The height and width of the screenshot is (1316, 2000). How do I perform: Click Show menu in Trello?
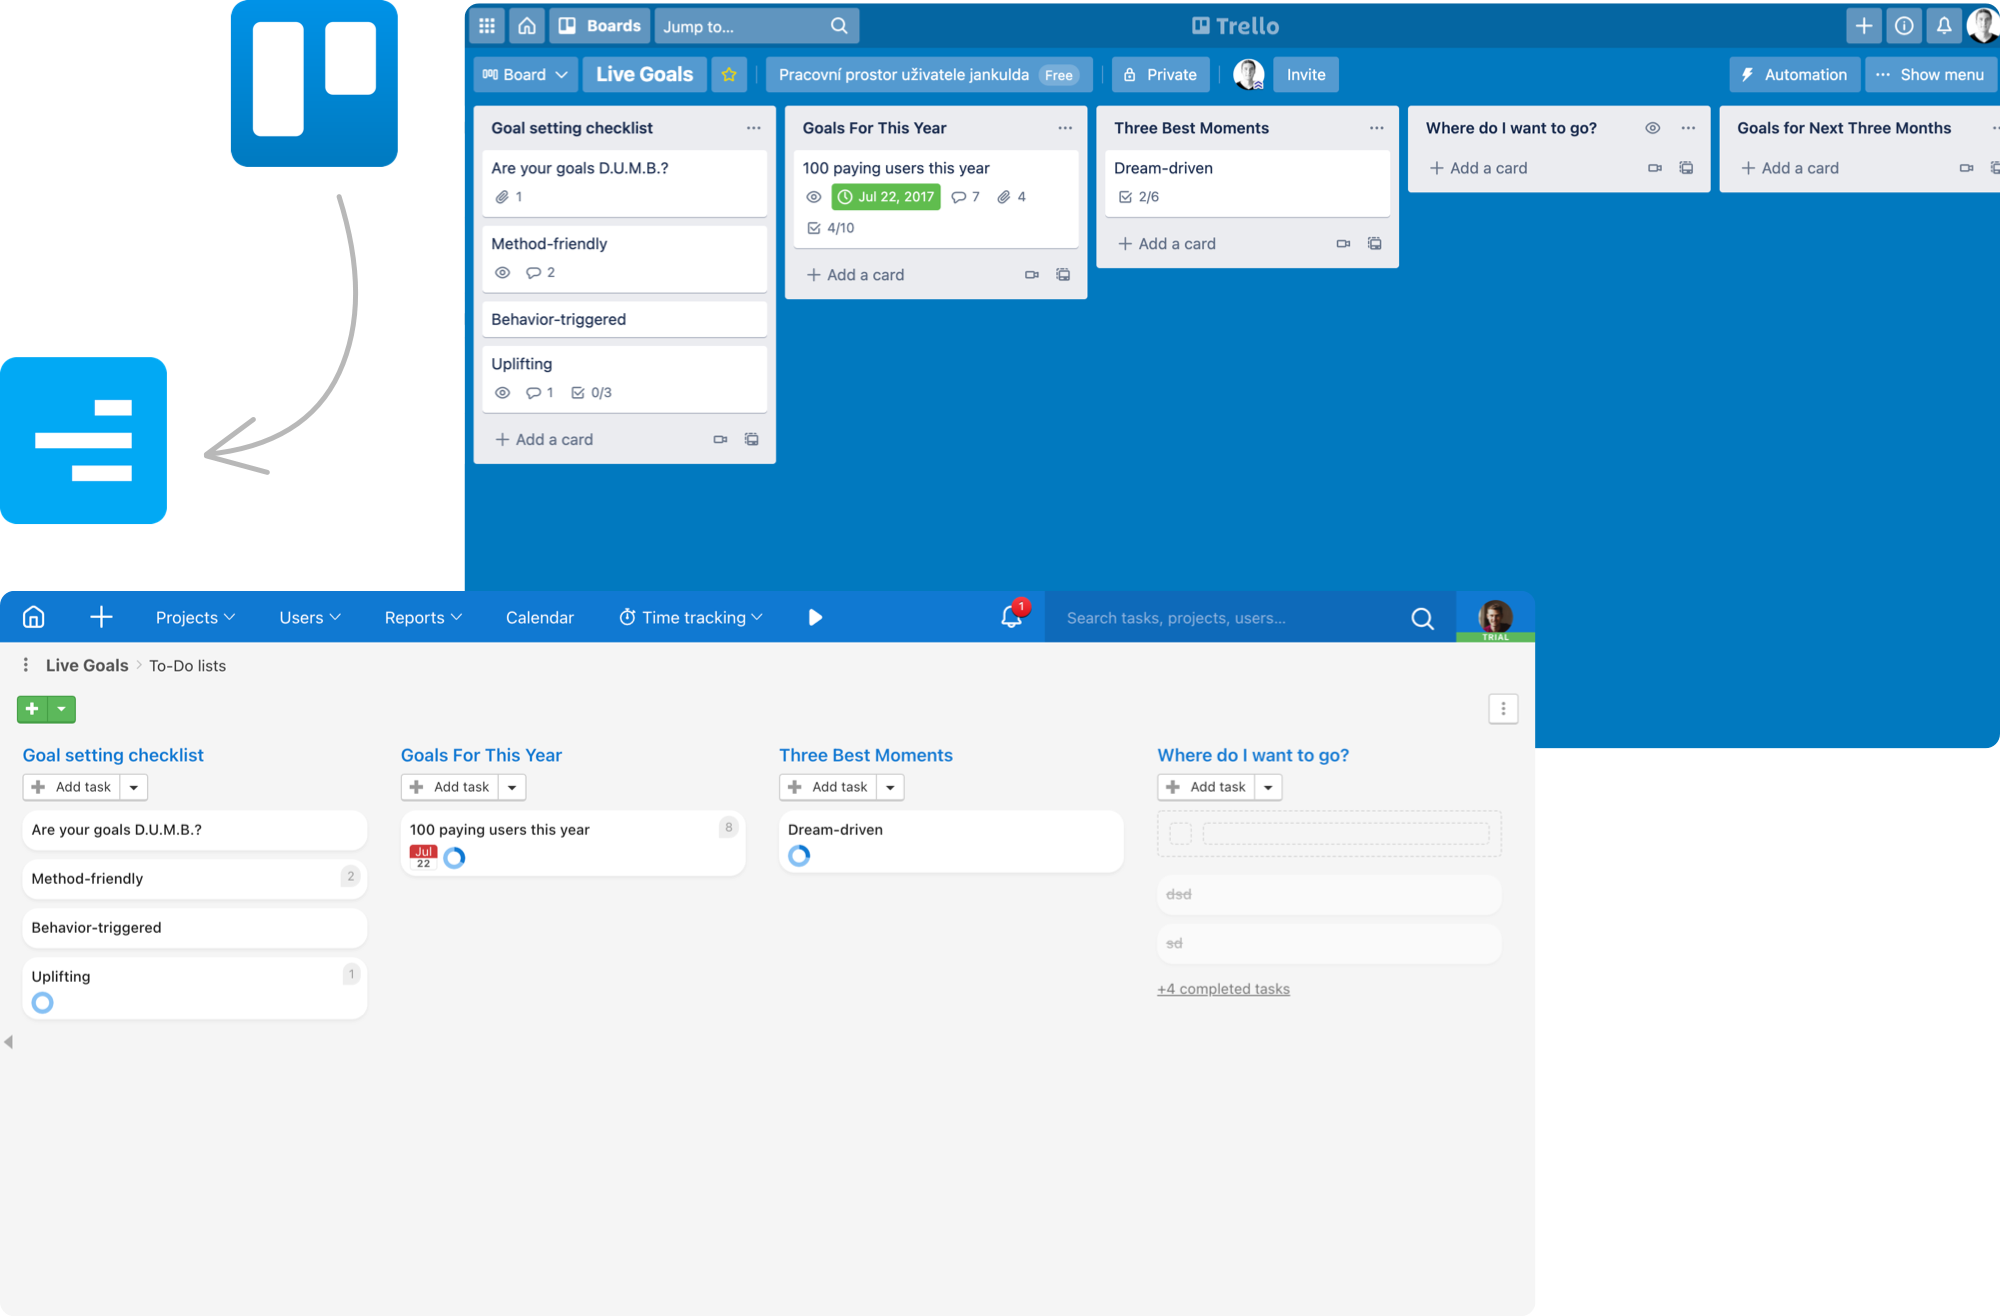[1930, 74]
